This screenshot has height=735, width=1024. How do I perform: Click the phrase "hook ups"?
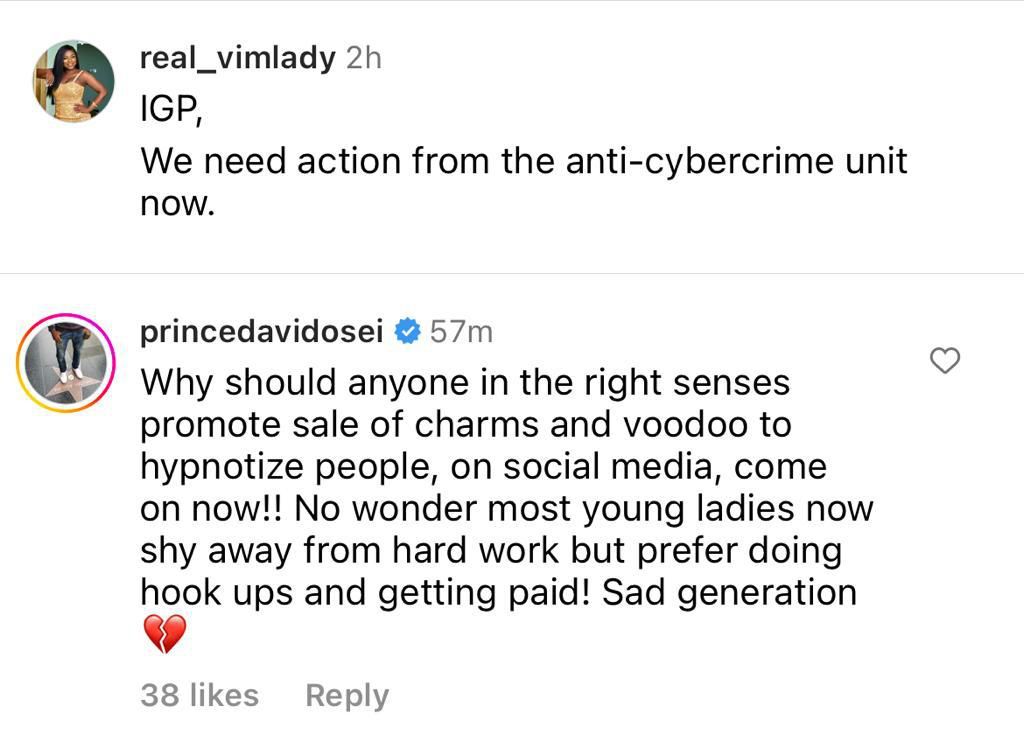point(216,592)
